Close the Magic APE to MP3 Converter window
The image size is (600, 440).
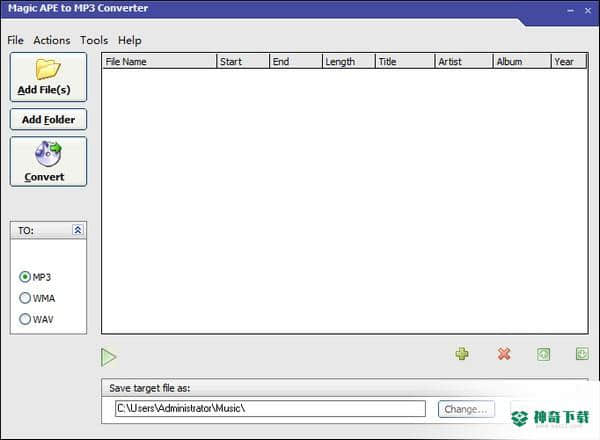(588, 11)
